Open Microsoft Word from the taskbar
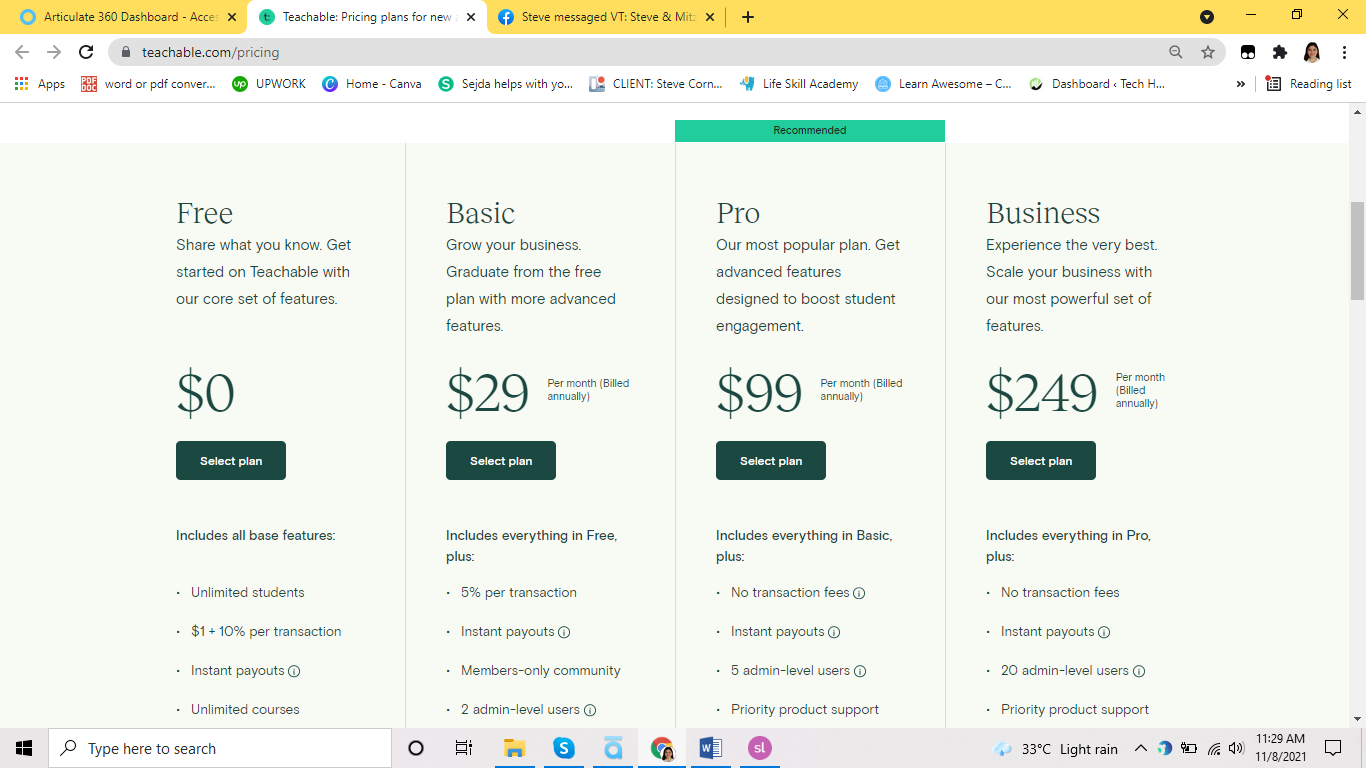 coord(711,748)
